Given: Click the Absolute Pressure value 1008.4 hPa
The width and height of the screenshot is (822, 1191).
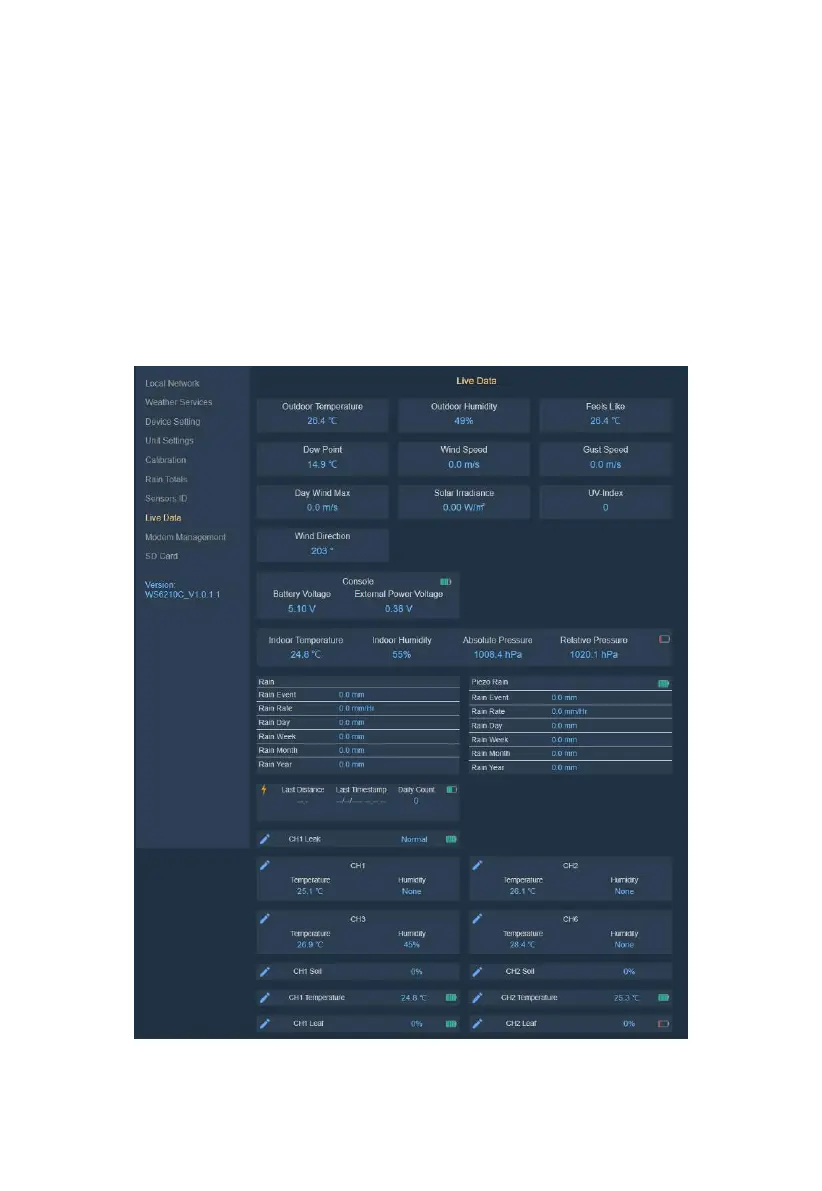Looking at the screenshot, I should (x=498, y=655).
